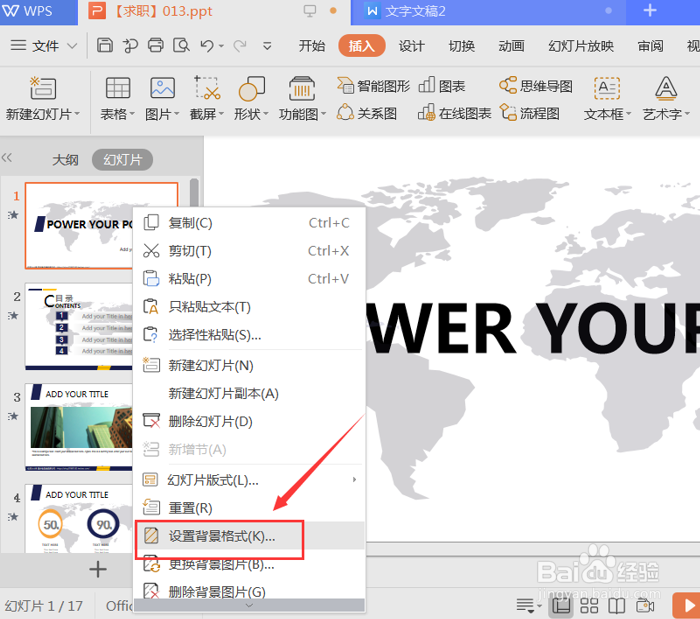Open the 幻灯片放映 ribbon tab
The height and width of the screenshot is (619, 700).
581,46
